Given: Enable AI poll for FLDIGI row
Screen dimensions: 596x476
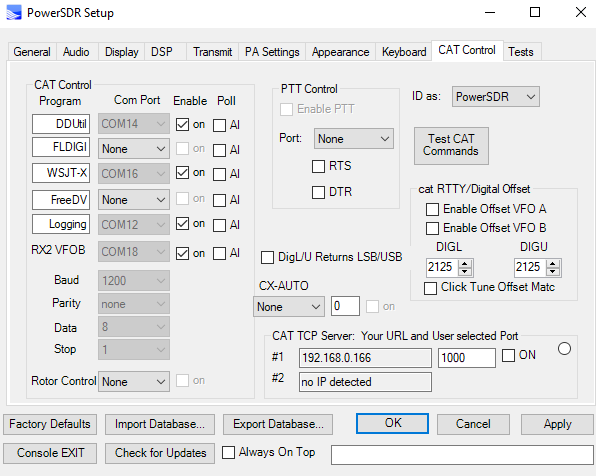Looking at the screenshot, I should (219, 150).
